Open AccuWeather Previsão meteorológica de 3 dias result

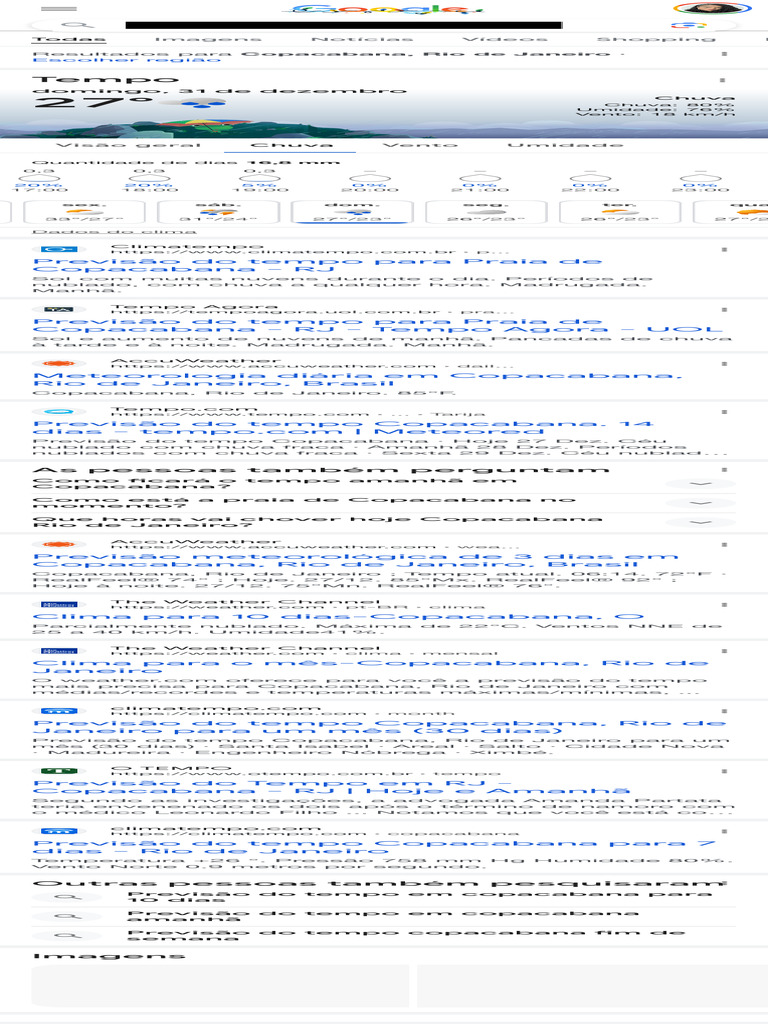[x=355, y=560]
